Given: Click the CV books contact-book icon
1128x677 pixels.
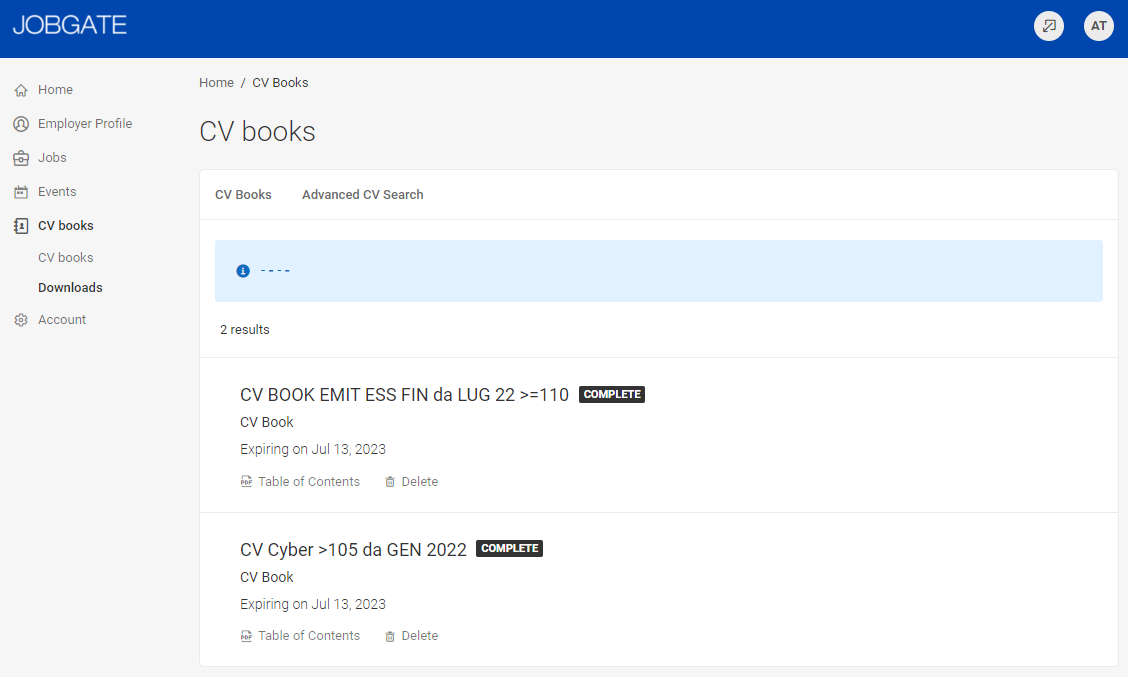Looking at the screenshot, I should (x=21, y=226).
